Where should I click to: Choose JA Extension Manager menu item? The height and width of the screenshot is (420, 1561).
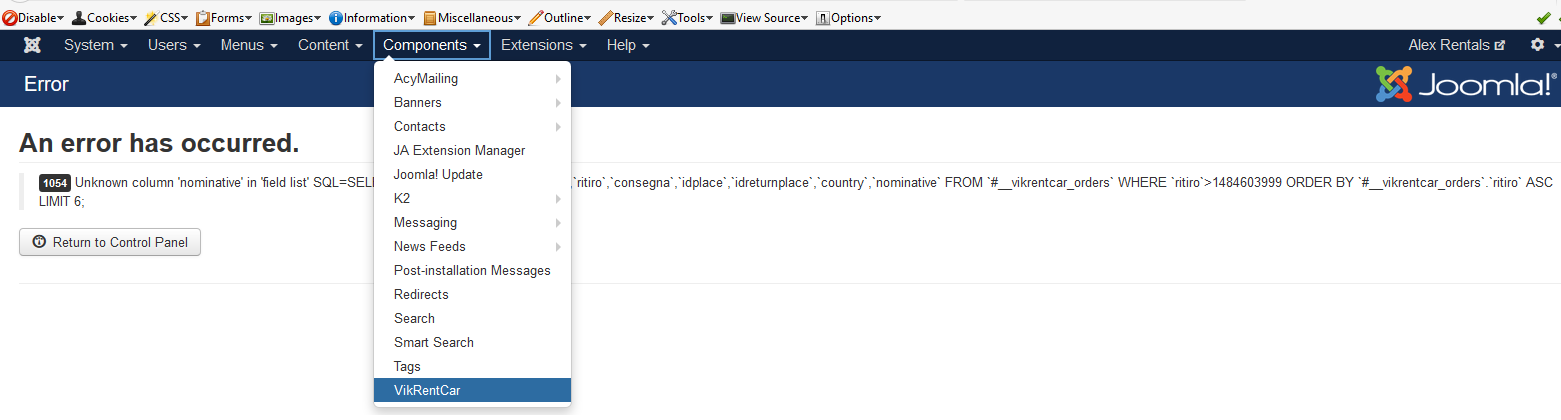[459, 151]
